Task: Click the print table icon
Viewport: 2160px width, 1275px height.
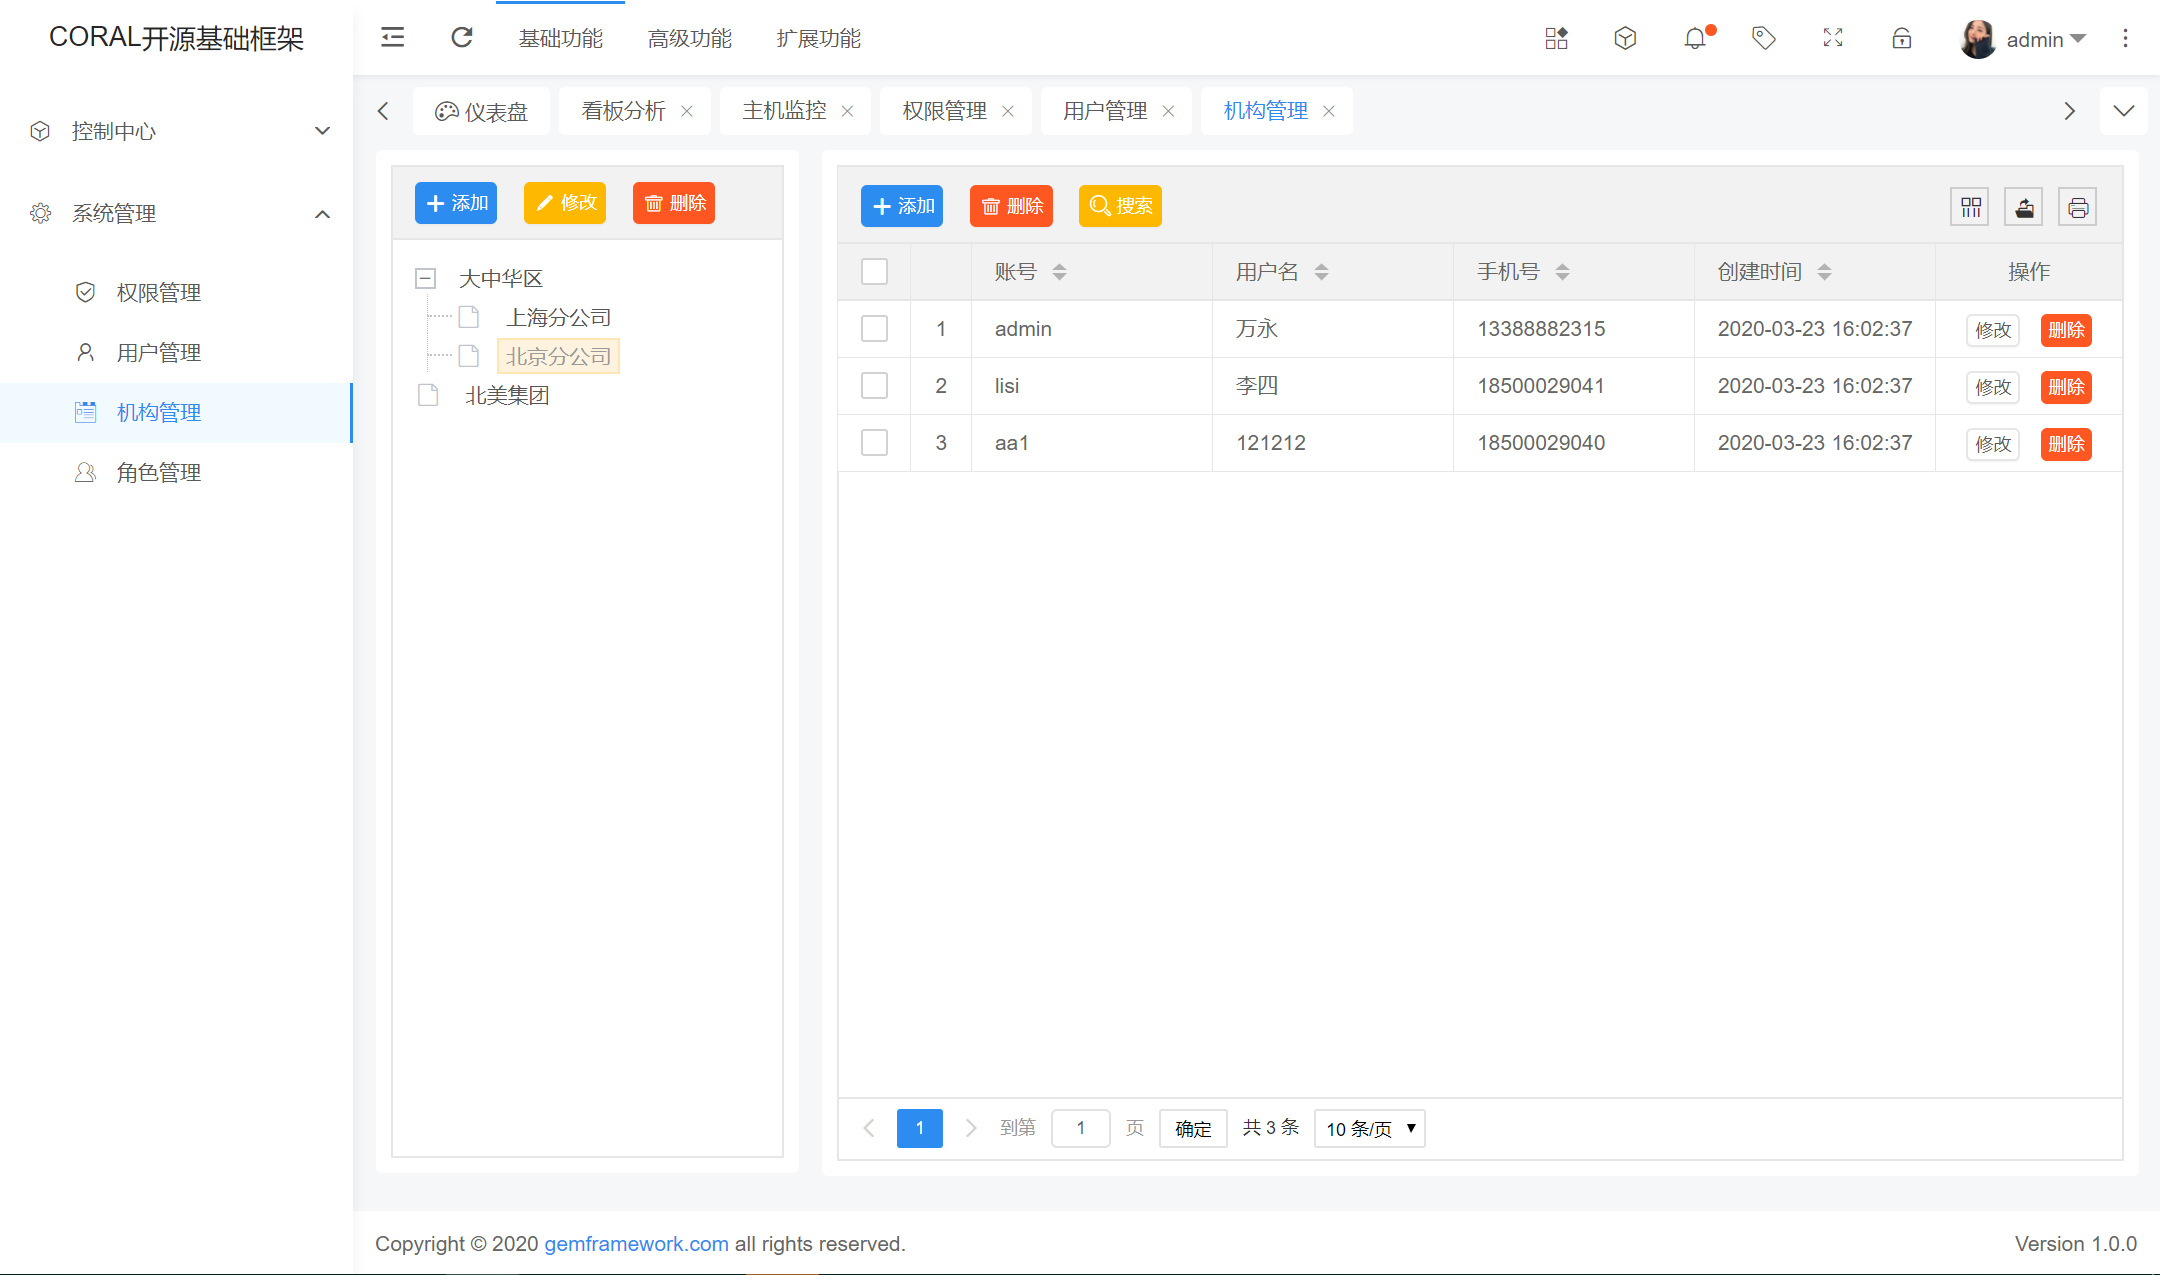Action: coord(2078,207)
